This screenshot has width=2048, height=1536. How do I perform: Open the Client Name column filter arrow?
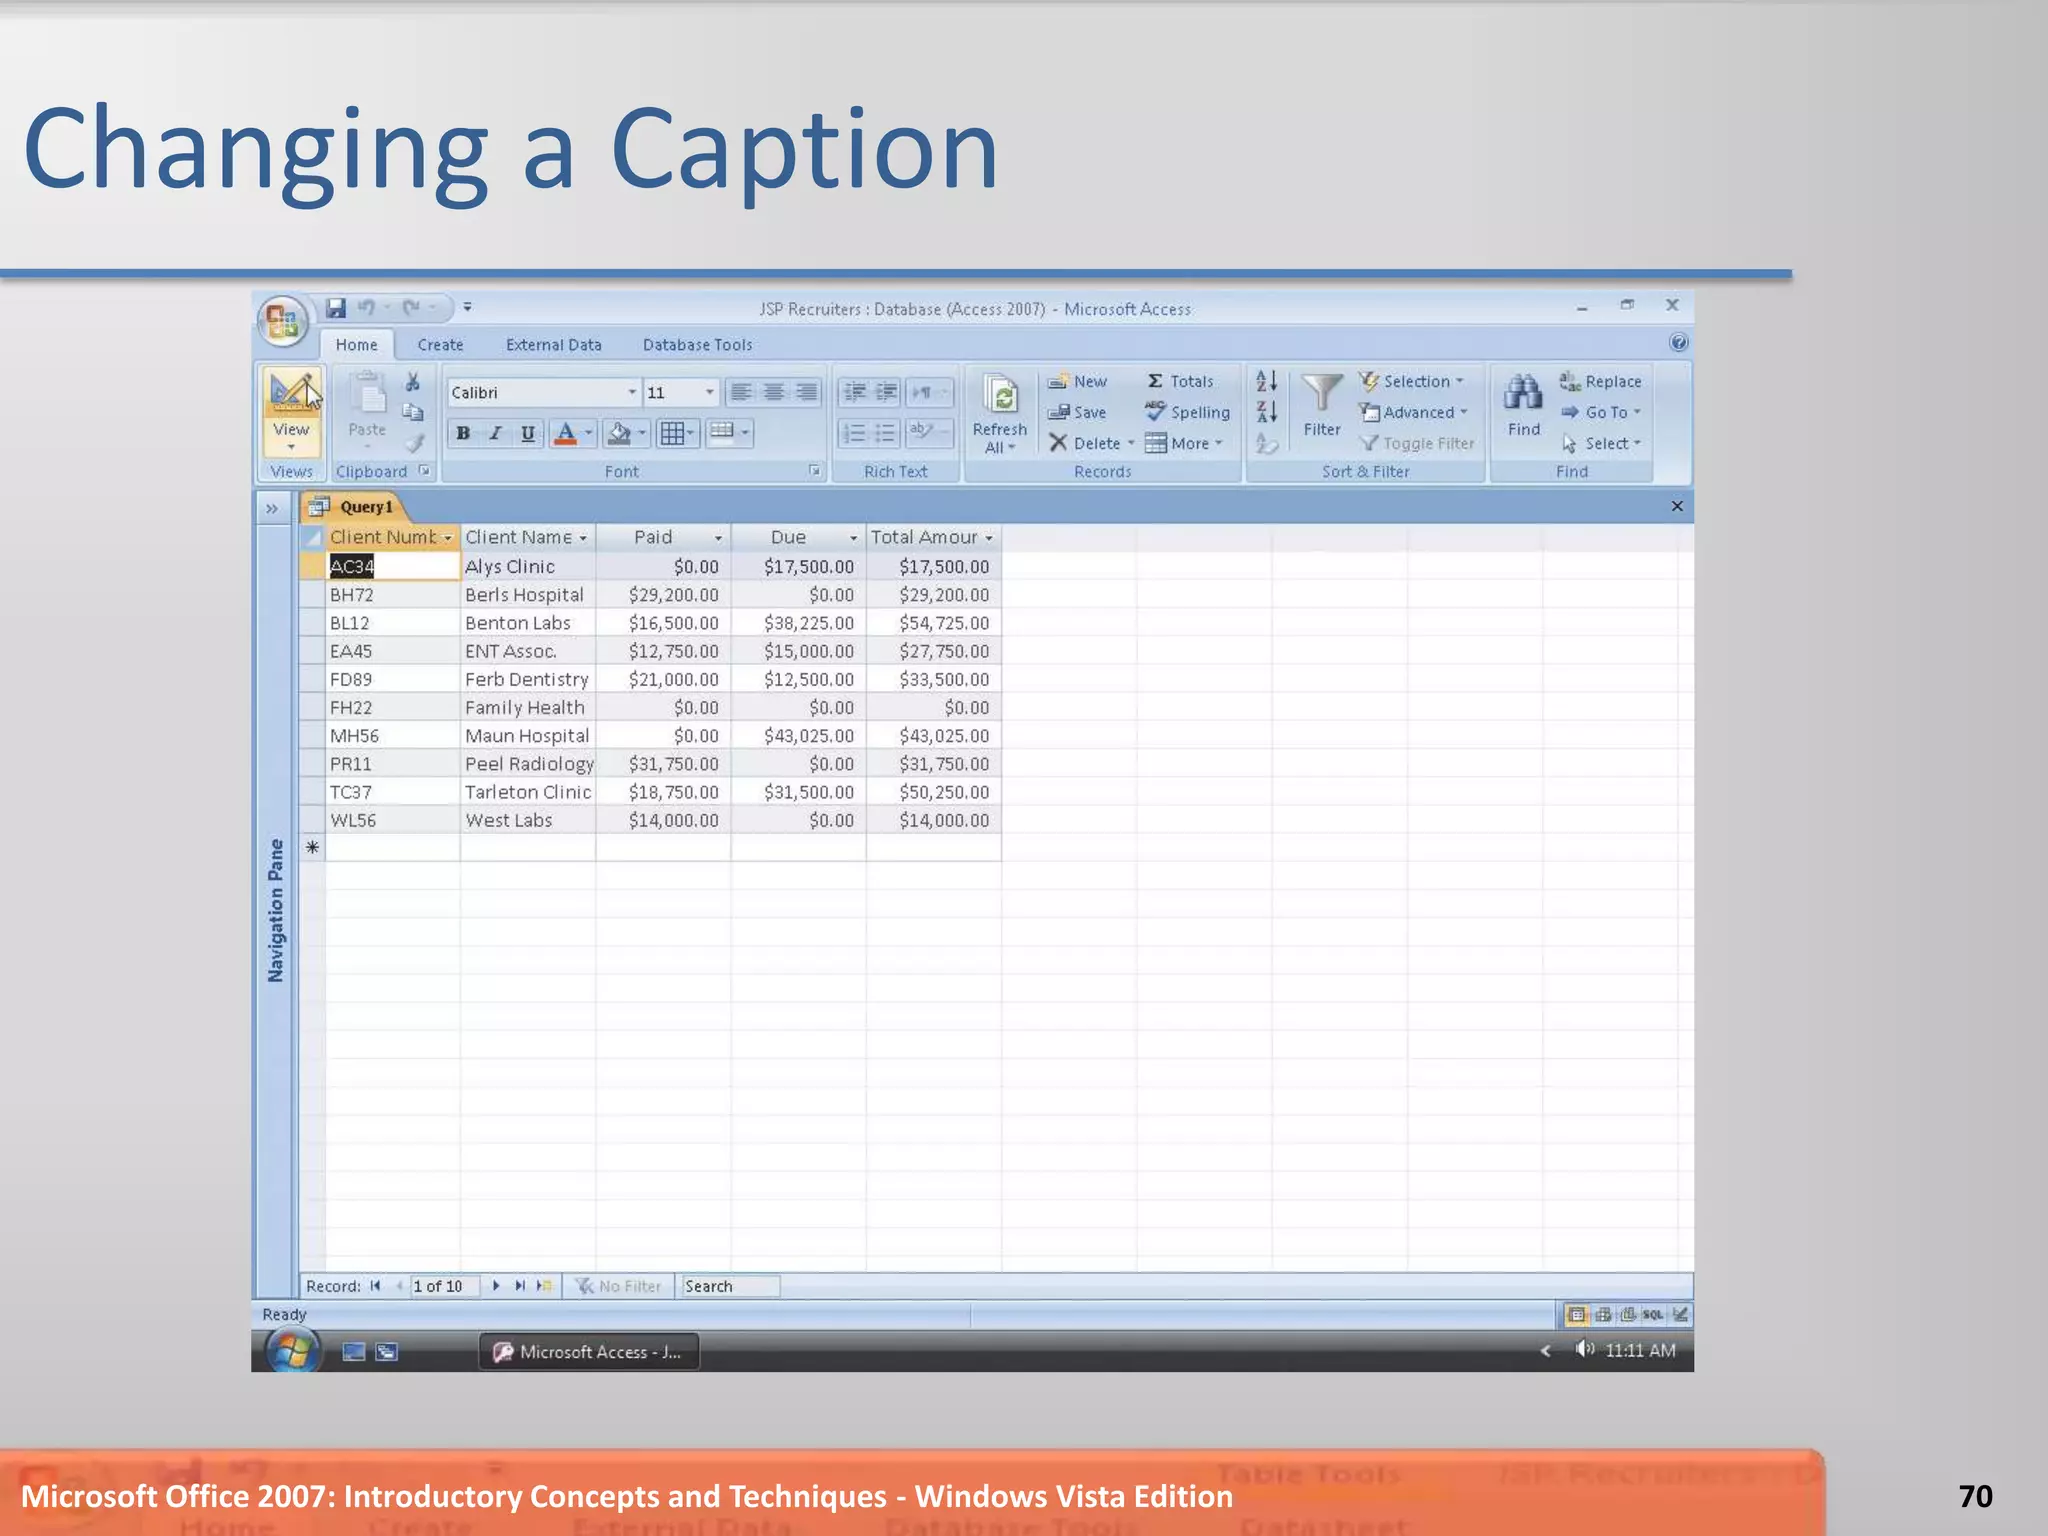click(583, 538)
